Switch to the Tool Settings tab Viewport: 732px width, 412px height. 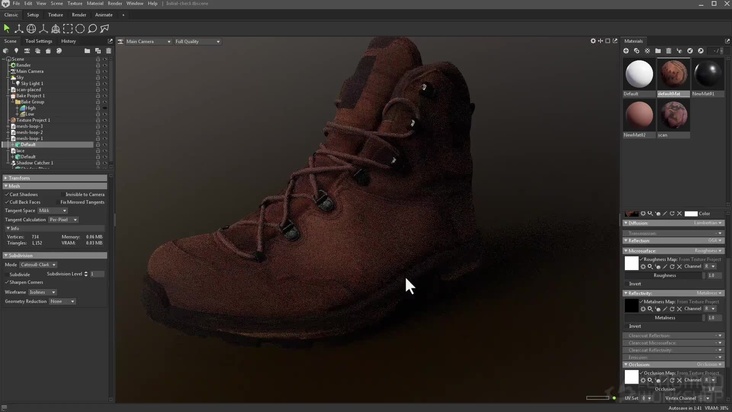point(38,41)
